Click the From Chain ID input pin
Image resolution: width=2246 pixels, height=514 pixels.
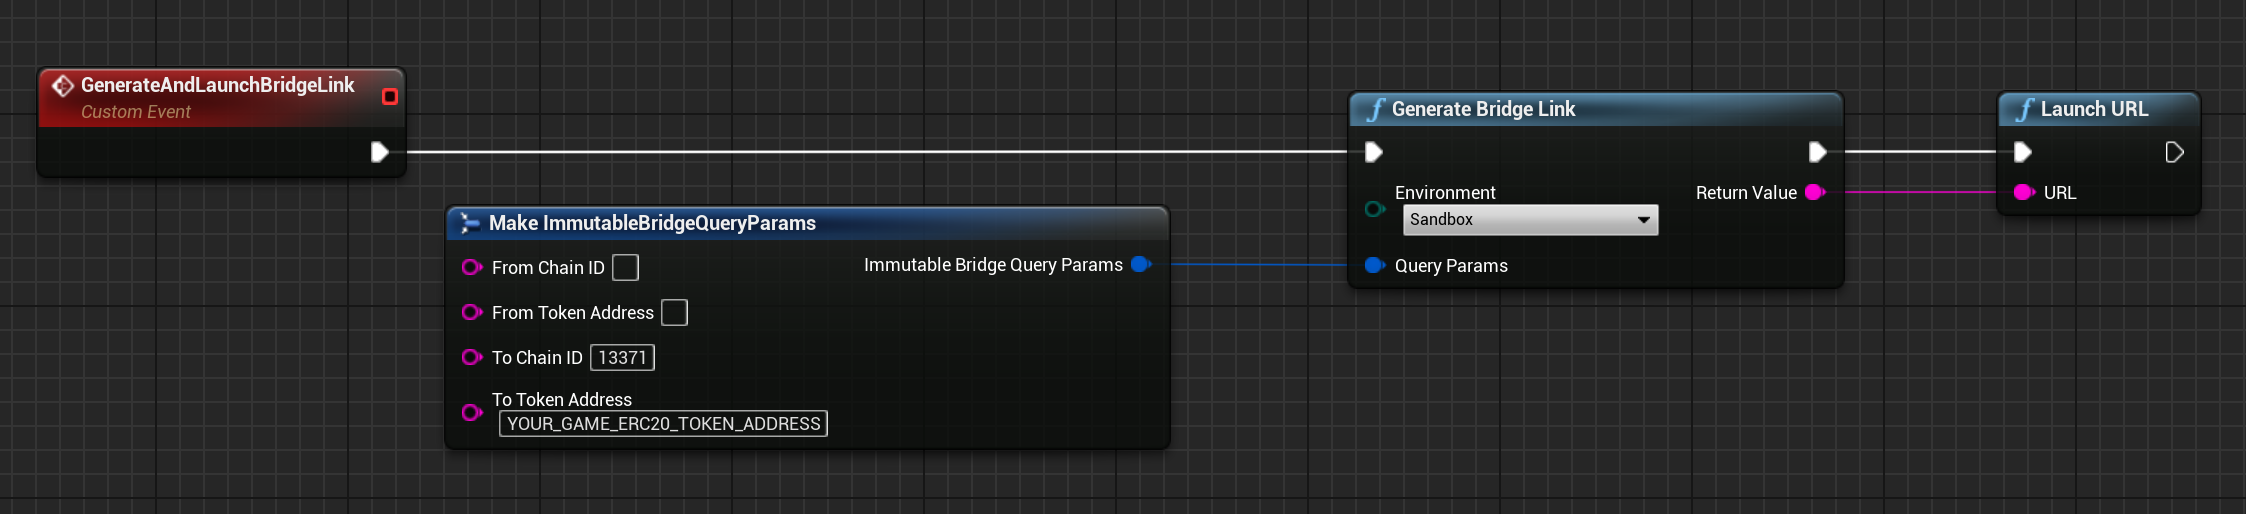tap(472, 267)
